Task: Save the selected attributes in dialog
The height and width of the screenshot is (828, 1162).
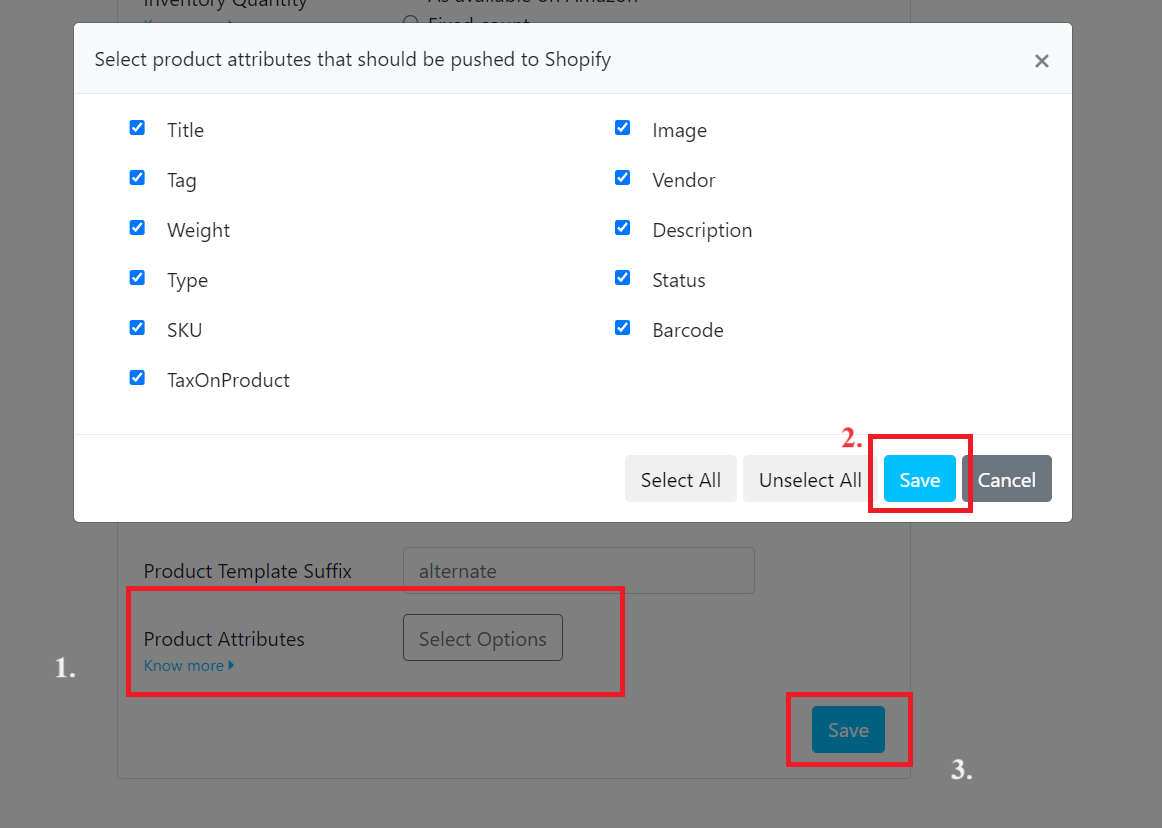Action: [x=920, y=479]
